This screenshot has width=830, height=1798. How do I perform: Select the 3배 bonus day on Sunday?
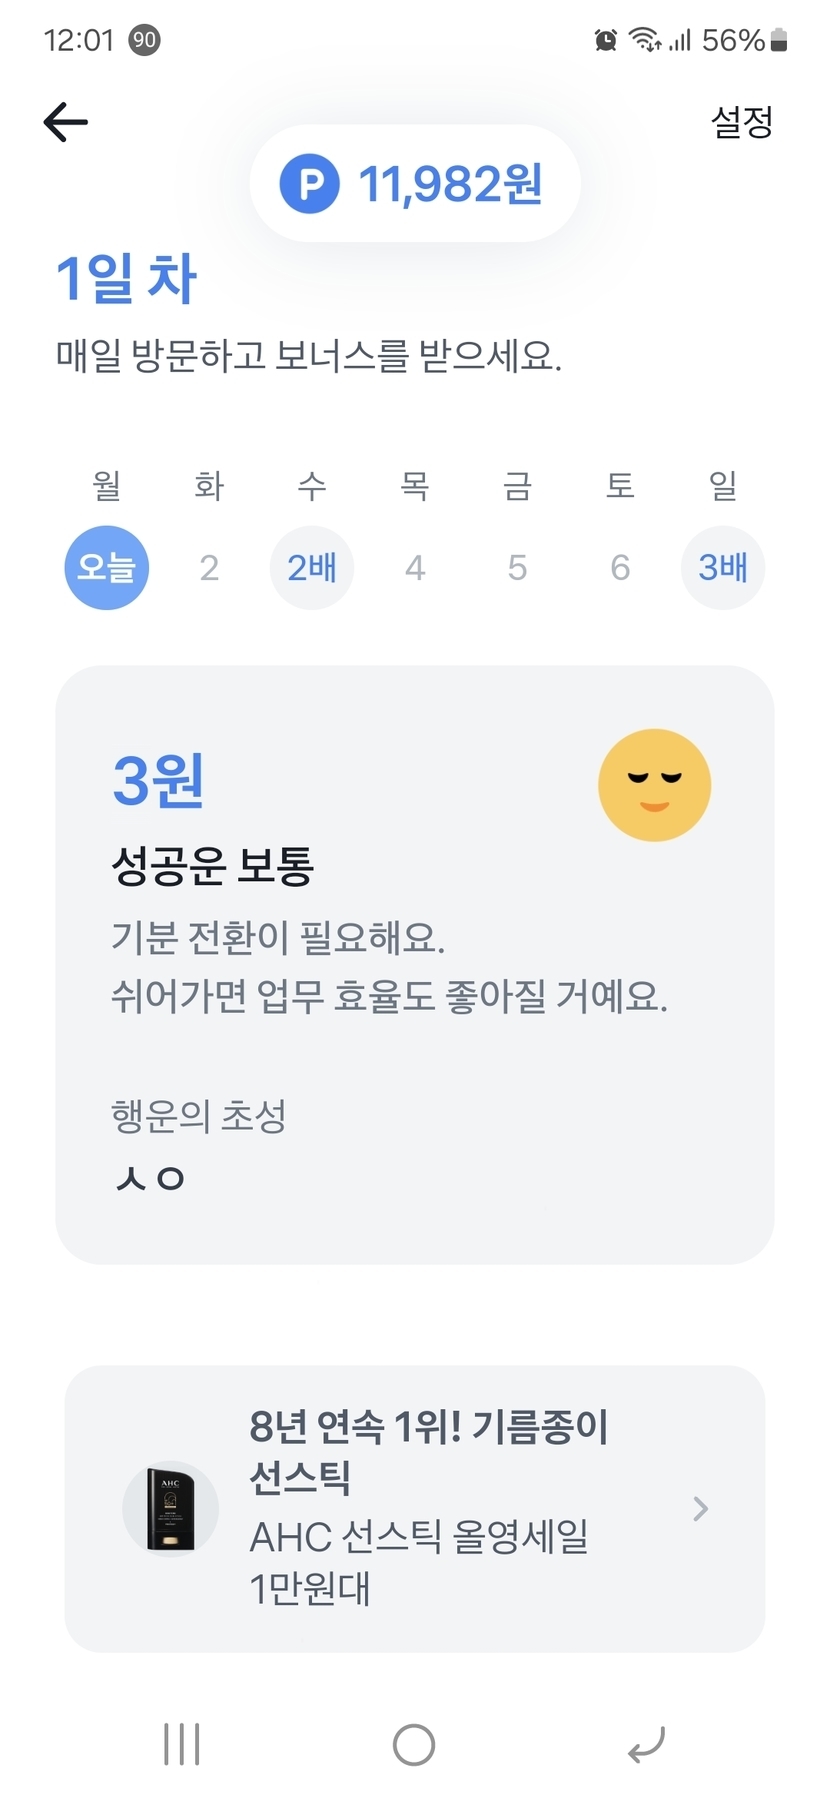tap(722, 568)
